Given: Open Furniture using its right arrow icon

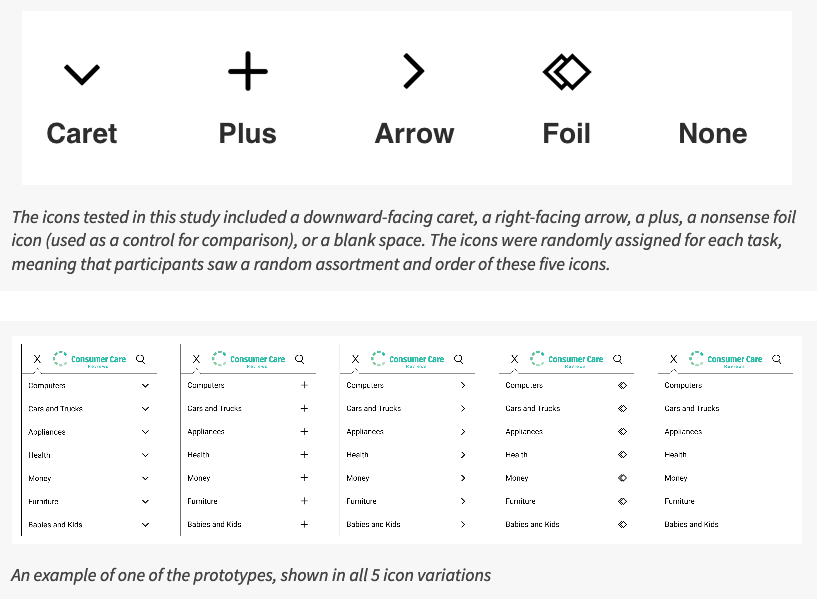Looking at the screenshot, I should pyautogui.click(x=463, y=501).
